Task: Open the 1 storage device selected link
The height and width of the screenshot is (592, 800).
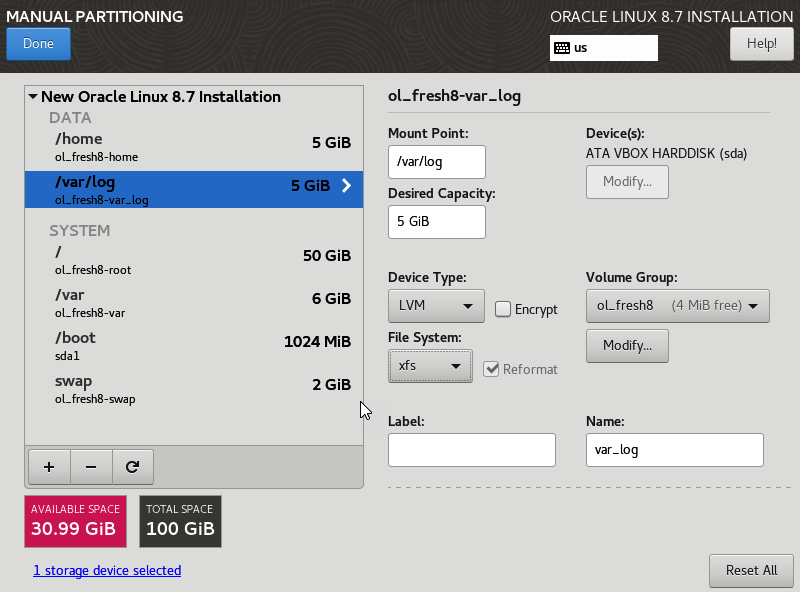Action: point(107,571)
